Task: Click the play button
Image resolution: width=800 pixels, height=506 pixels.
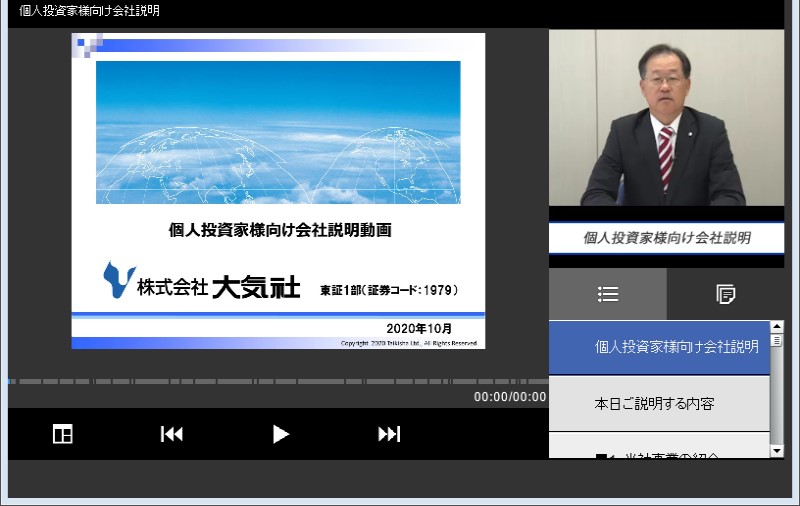Action: [x=281, y=434]
